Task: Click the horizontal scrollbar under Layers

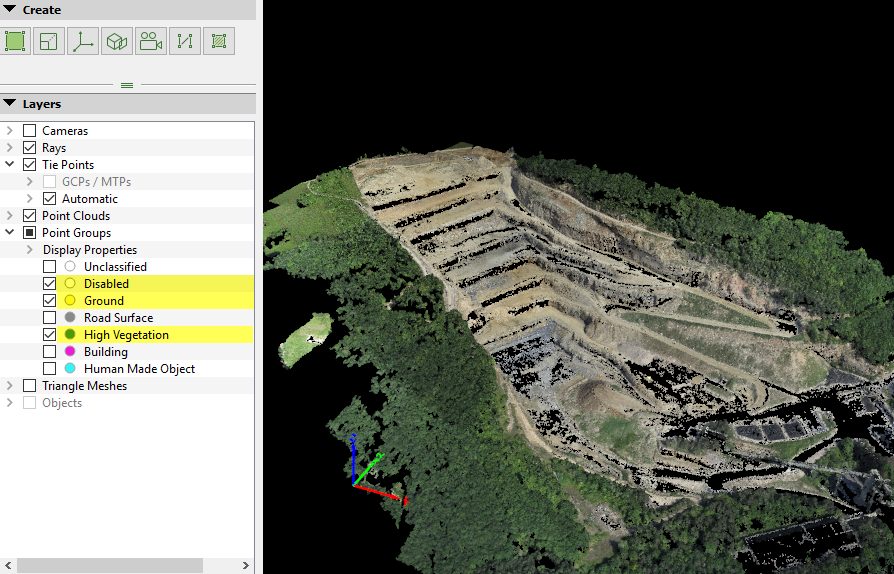Action: [x=110, y=565]
